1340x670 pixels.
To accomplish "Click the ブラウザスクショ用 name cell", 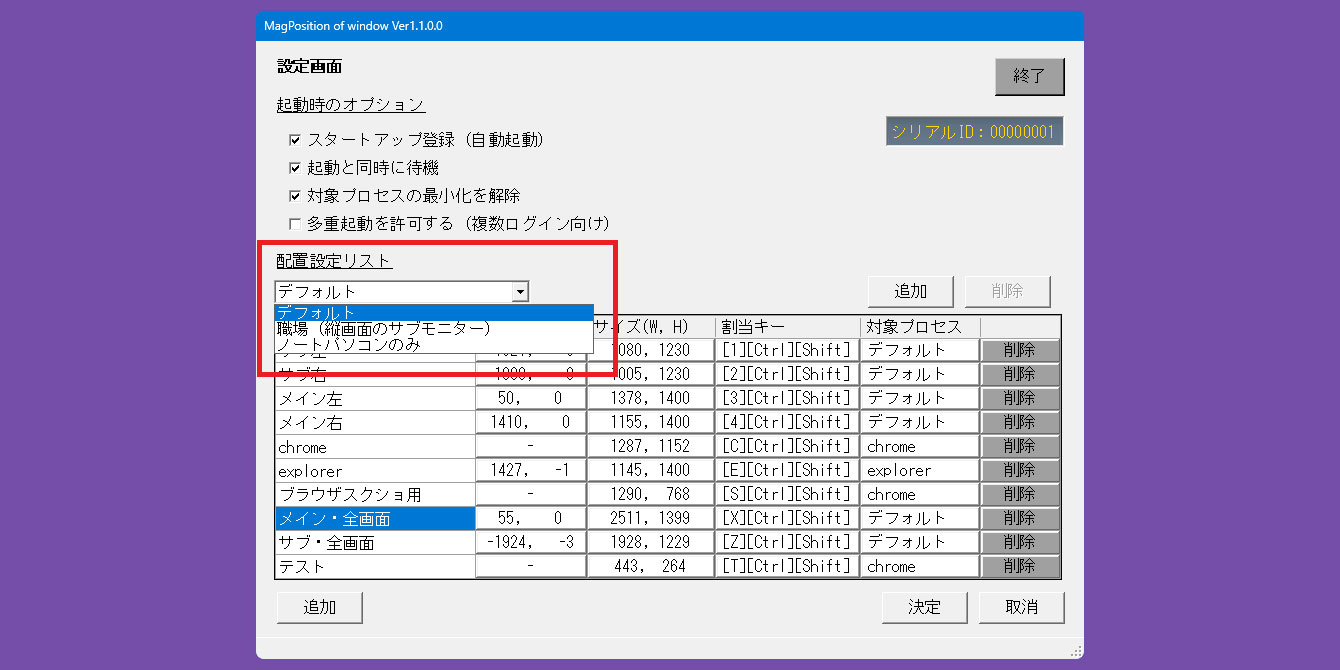I will coord(375,494).
